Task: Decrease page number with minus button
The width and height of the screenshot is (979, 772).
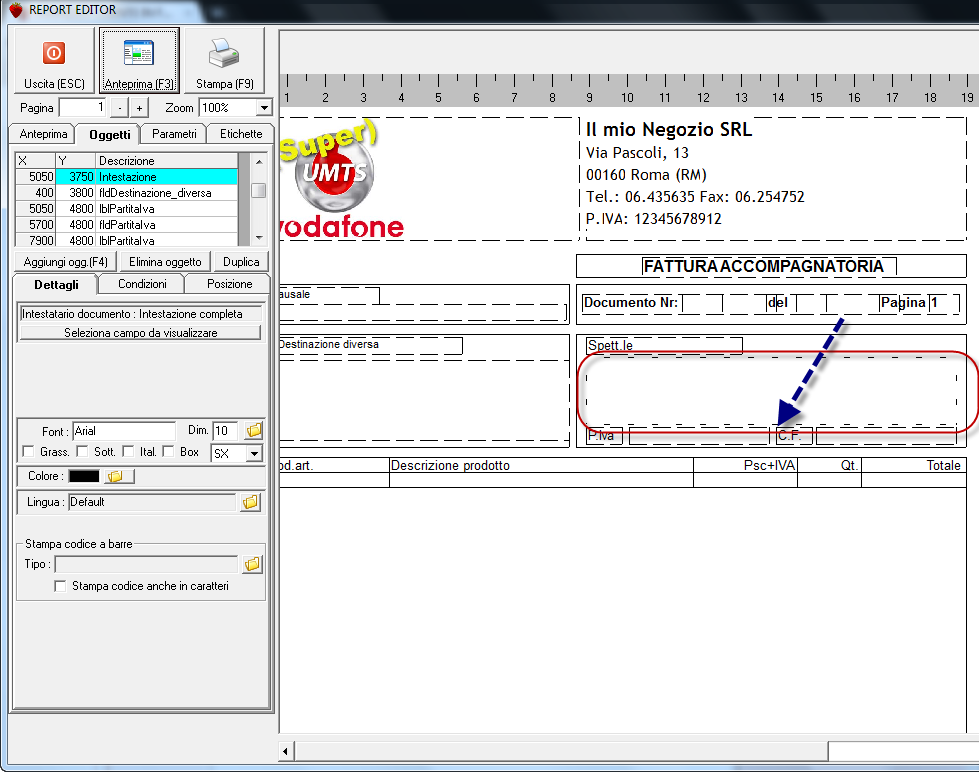Action: point(120,108)
